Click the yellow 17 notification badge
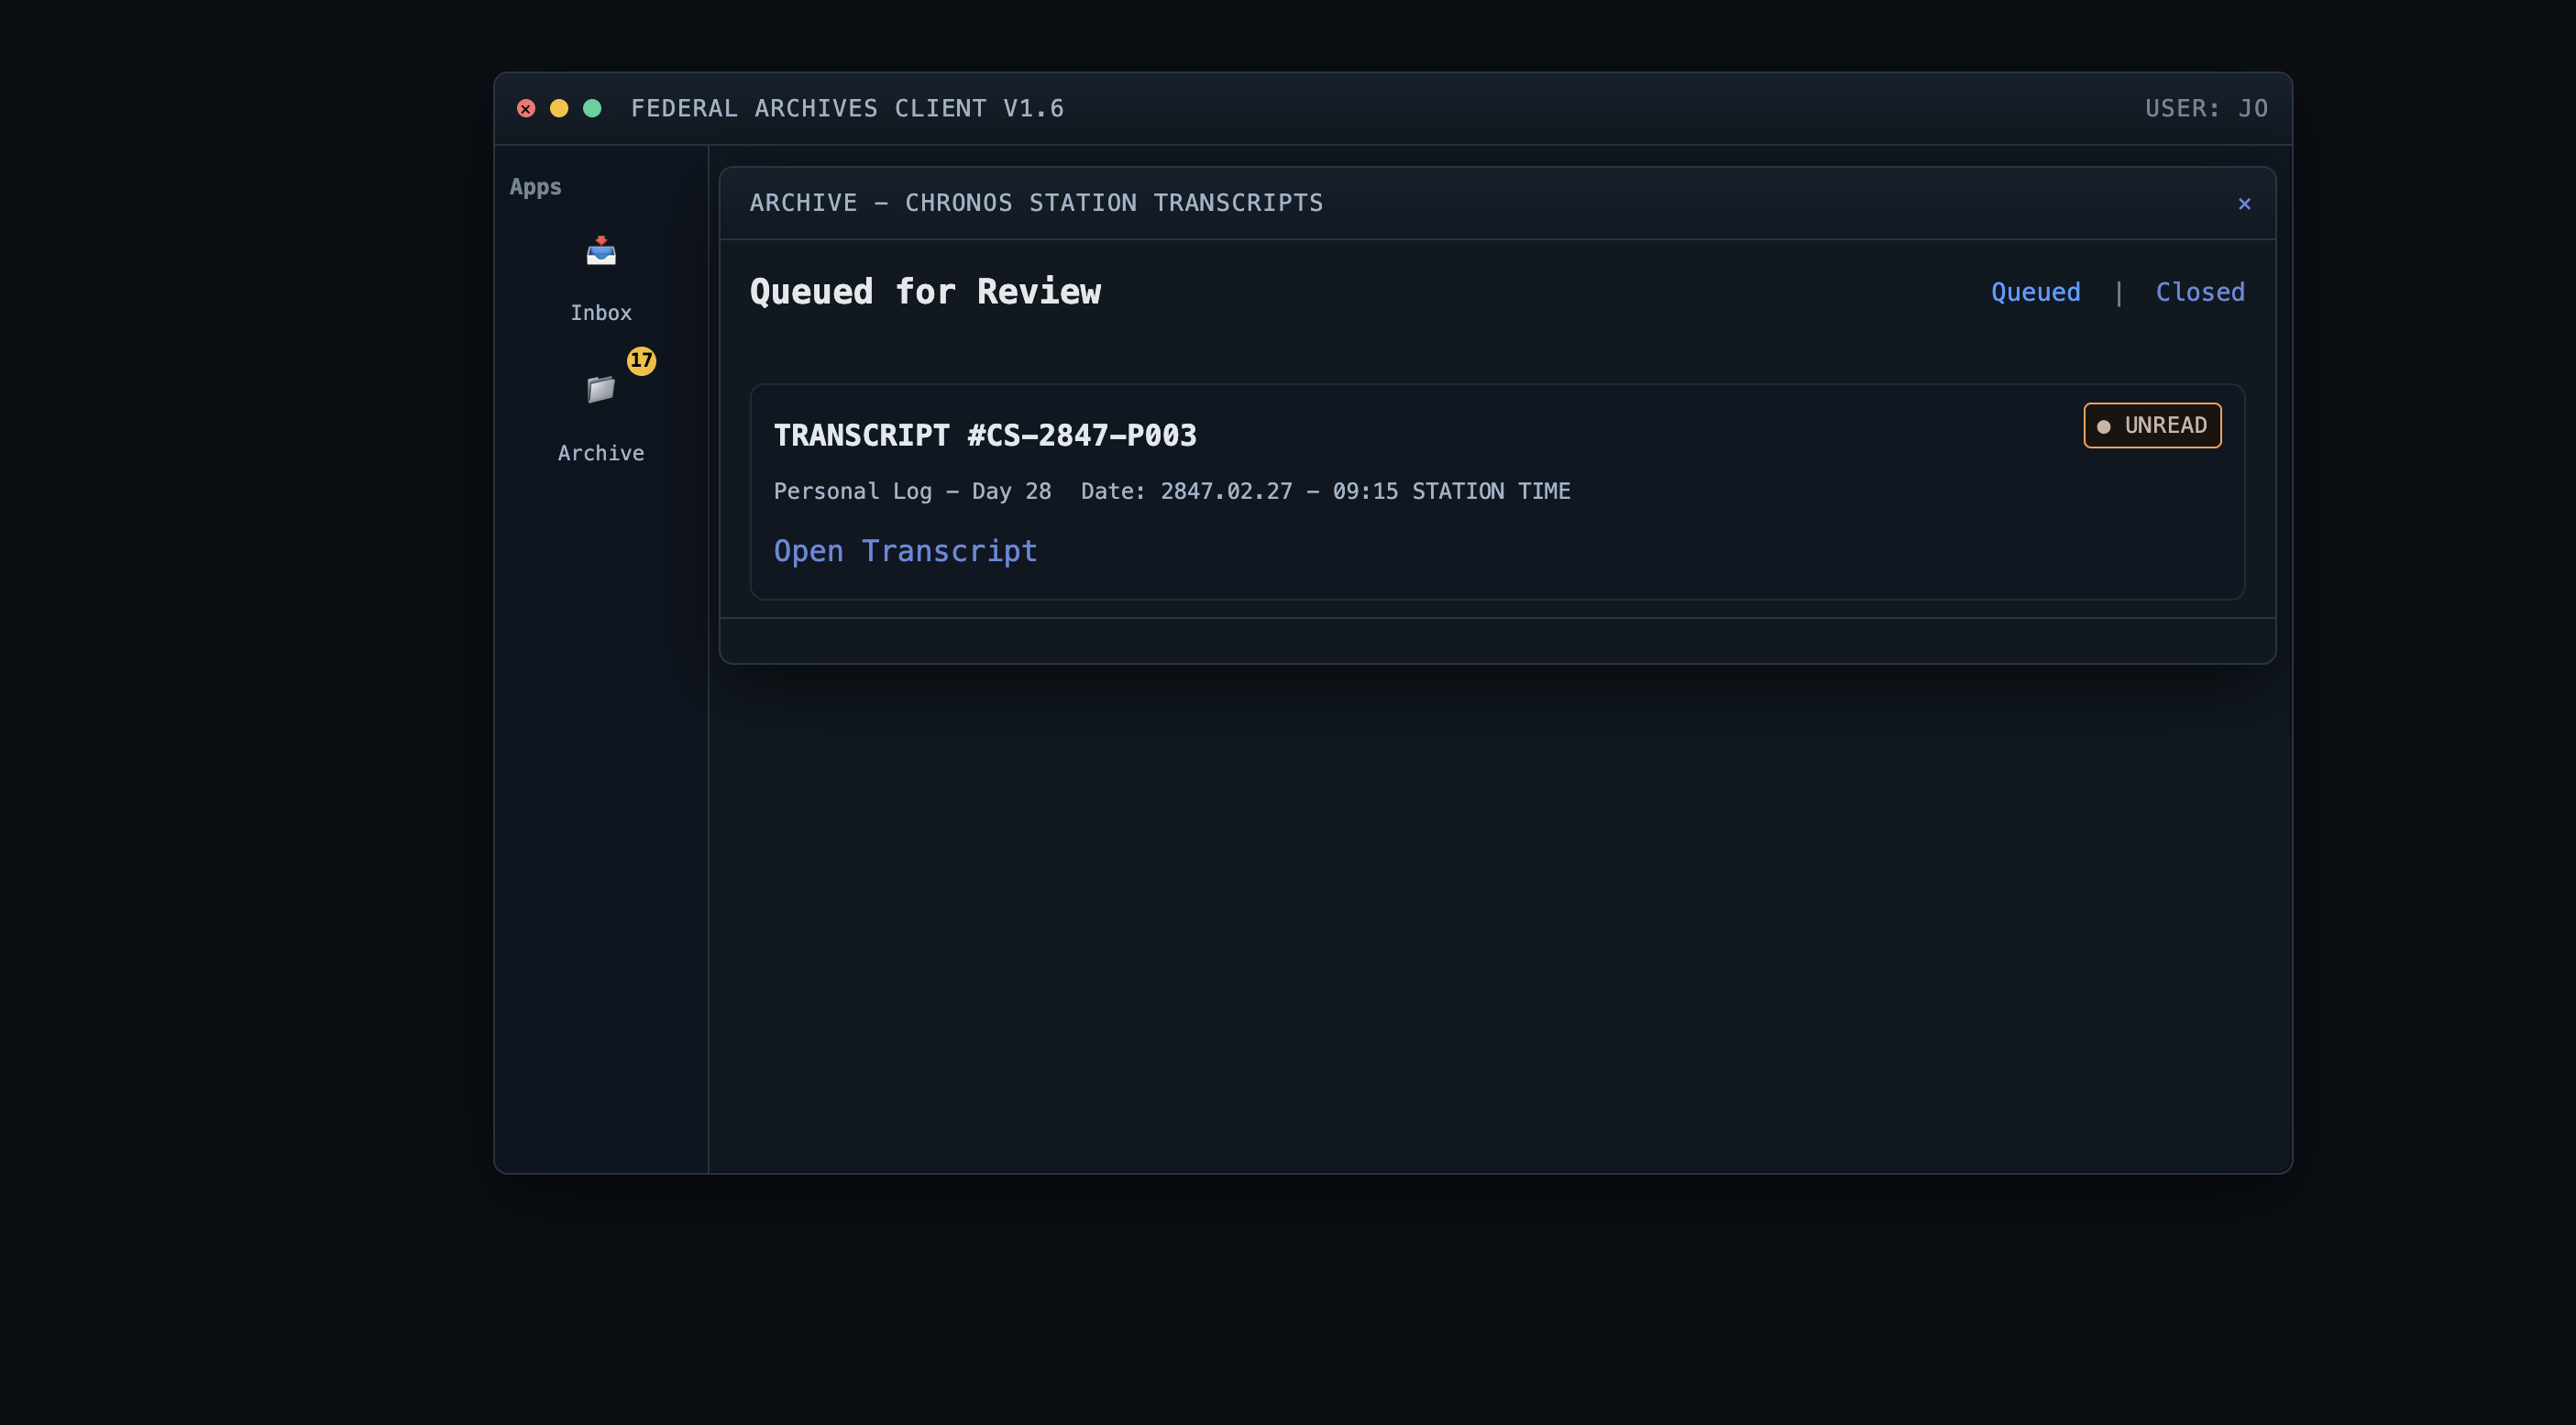The width and height of the screenshot is (2576, 1425). click(x=641, y=361)
